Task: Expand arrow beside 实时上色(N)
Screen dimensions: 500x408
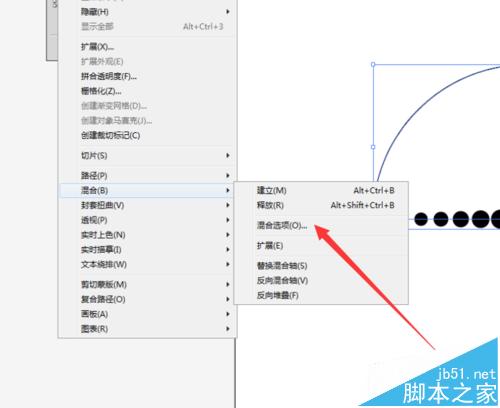Action: pos(228,235)
